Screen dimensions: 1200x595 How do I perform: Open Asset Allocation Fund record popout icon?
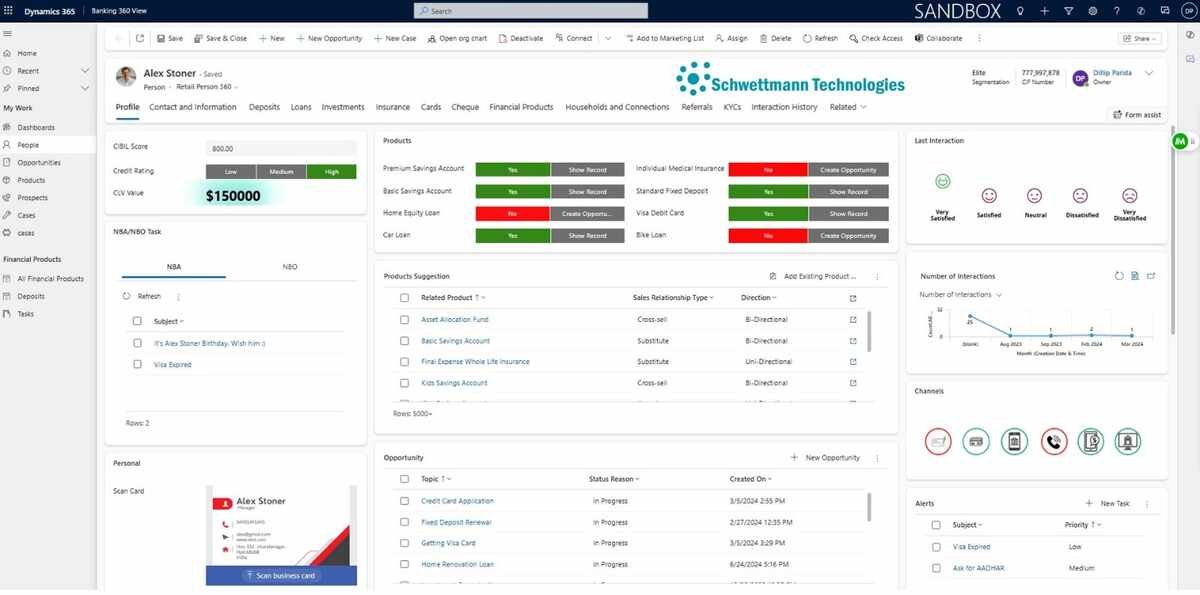click(853, 320)
